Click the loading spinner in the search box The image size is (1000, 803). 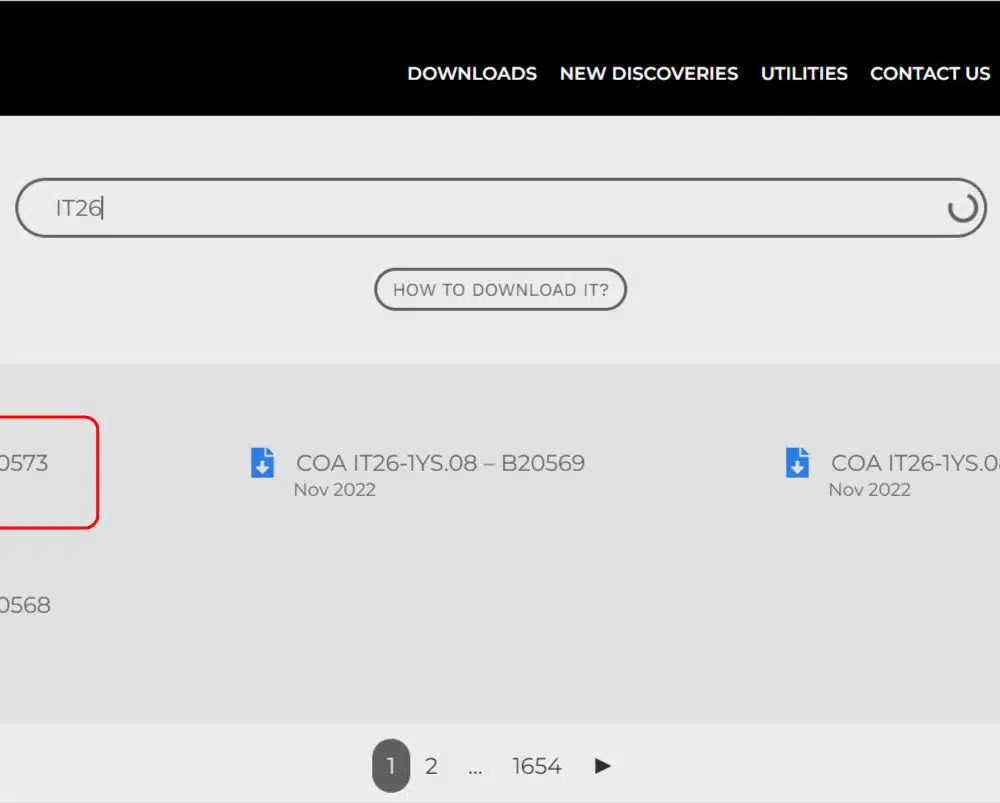click(x=962, y=208)
